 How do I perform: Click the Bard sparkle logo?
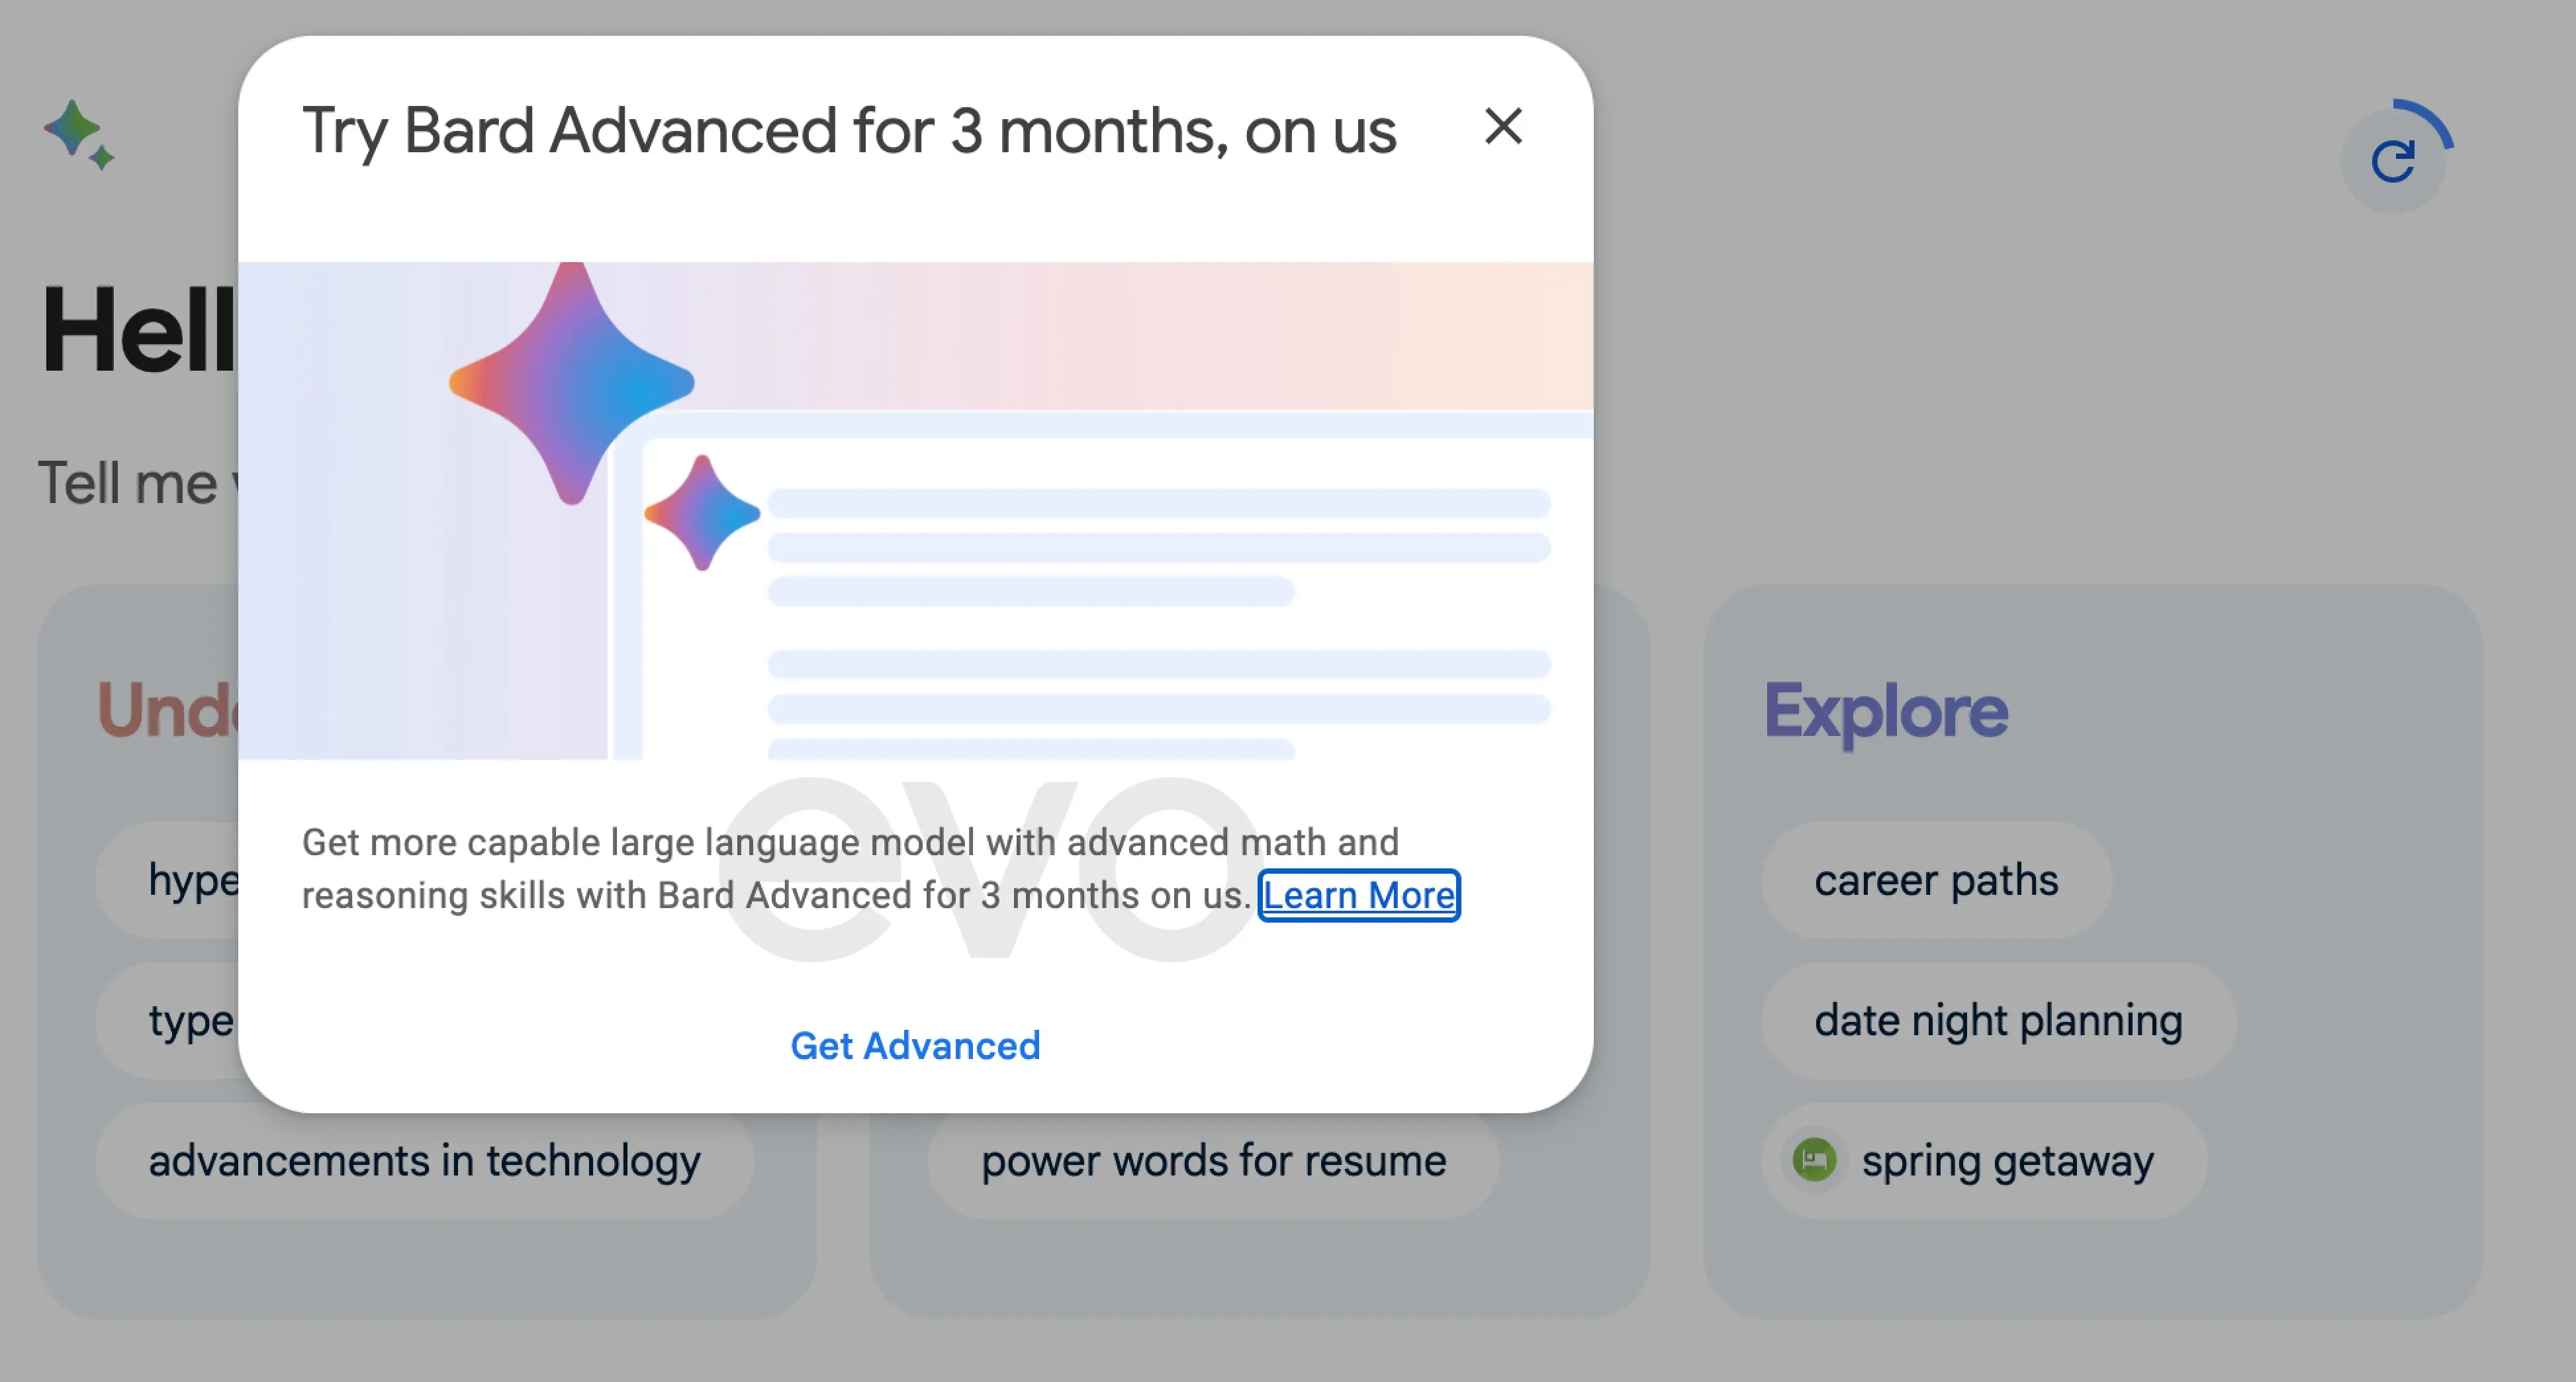tap(79, 134)
